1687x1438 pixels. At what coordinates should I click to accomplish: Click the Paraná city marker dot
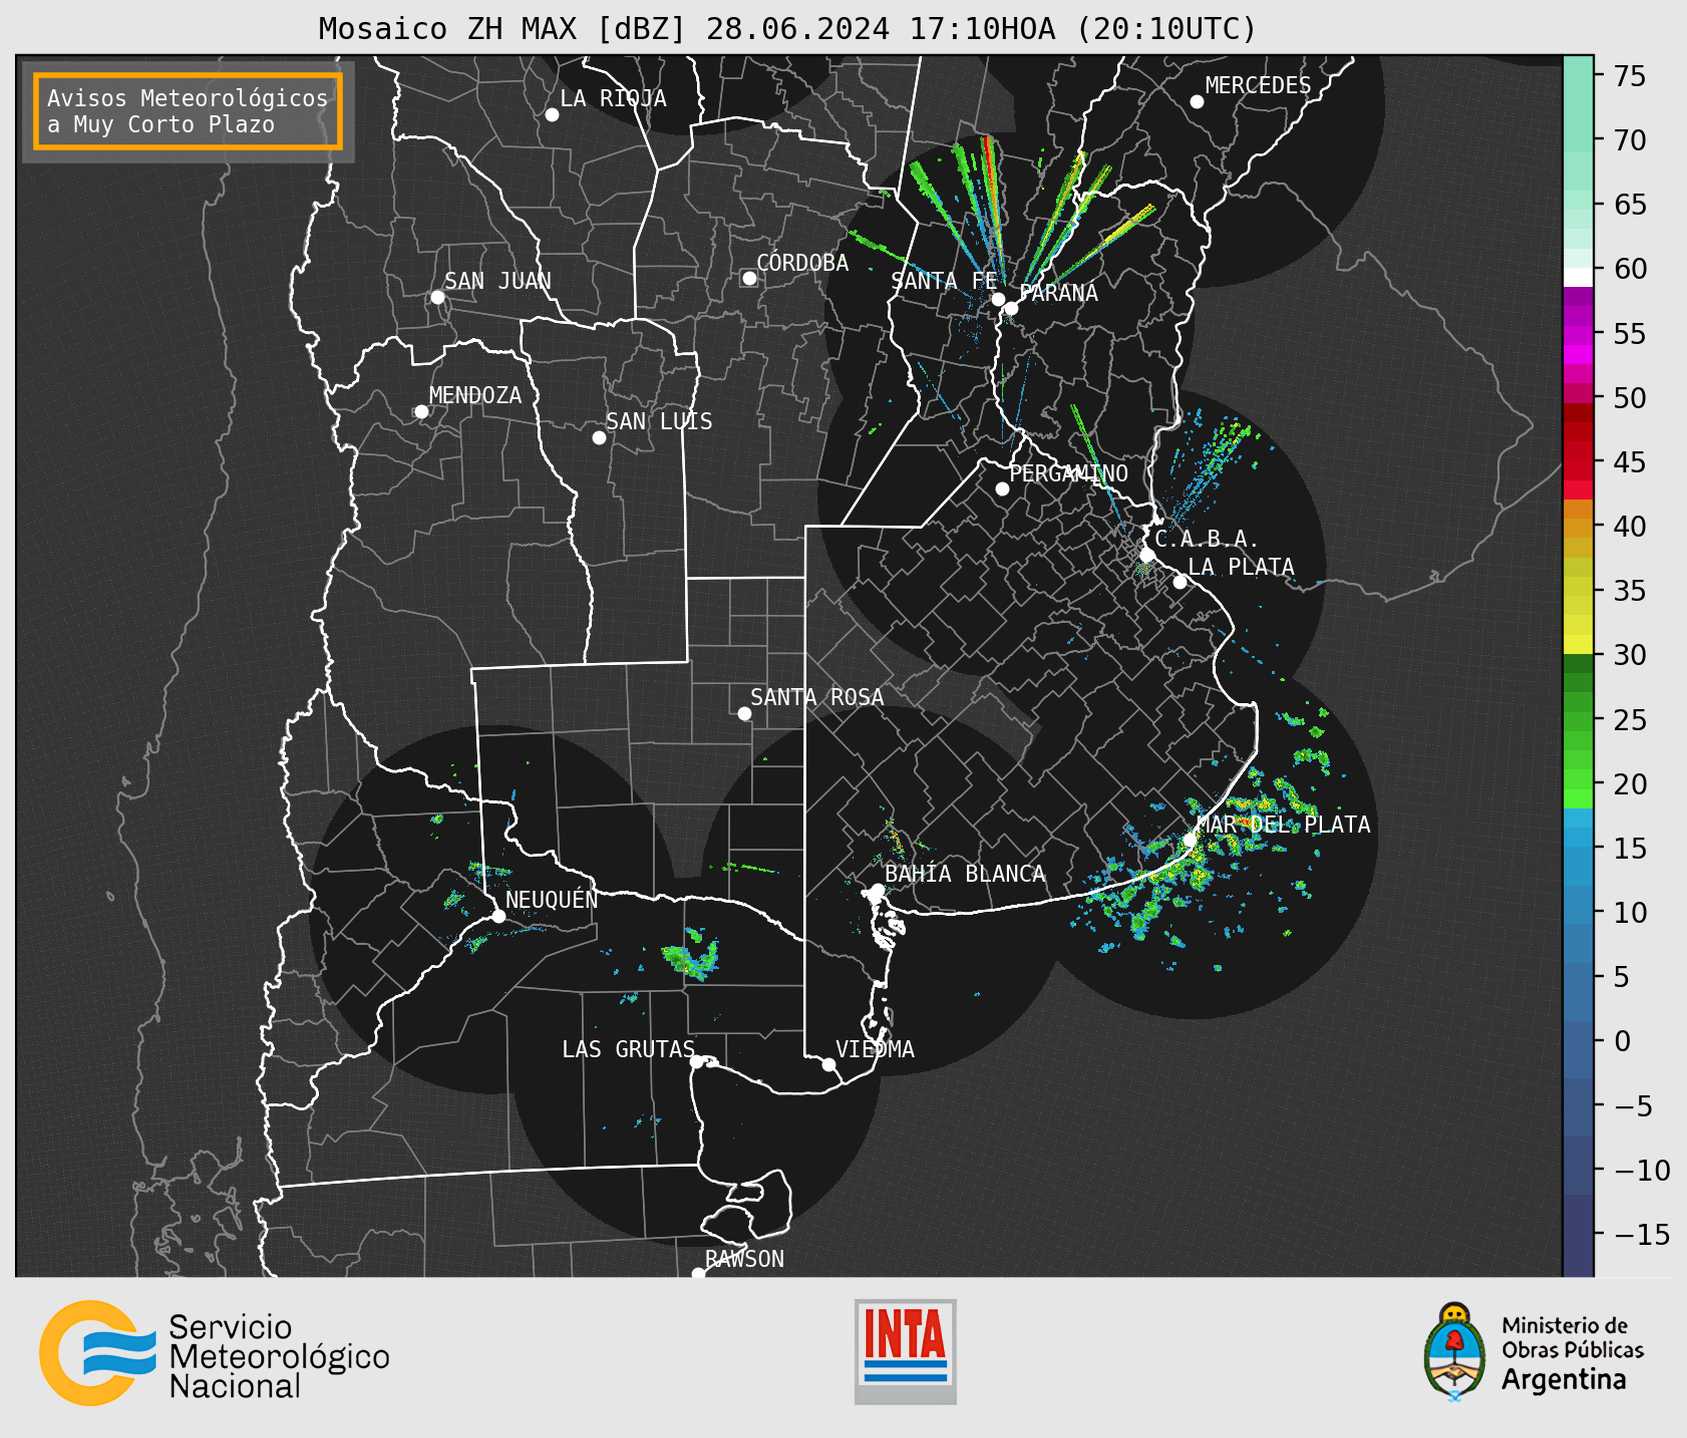coord(1011,308)
